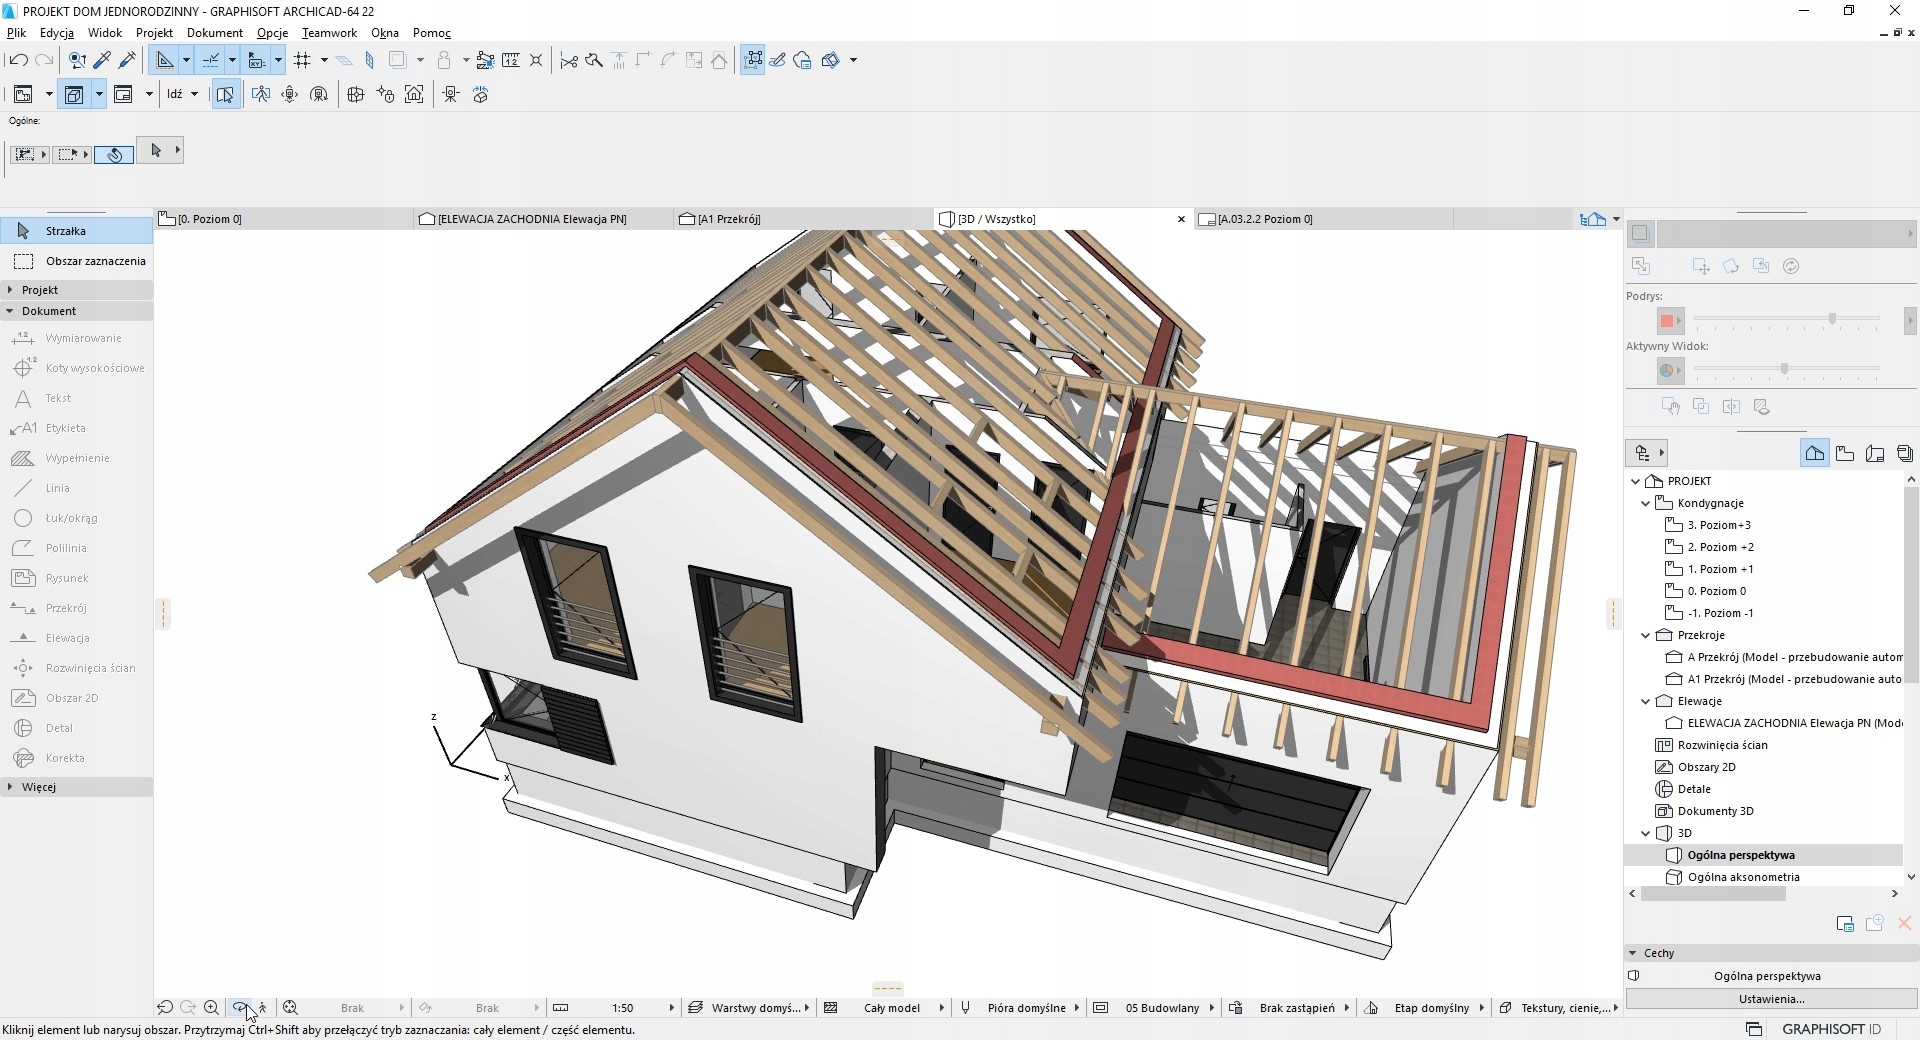Image resolution: width=1920 pixels, height=1040 pixels.
Task: Select the eyedropper pick-up parameters tool
Action: pos(102,60)
